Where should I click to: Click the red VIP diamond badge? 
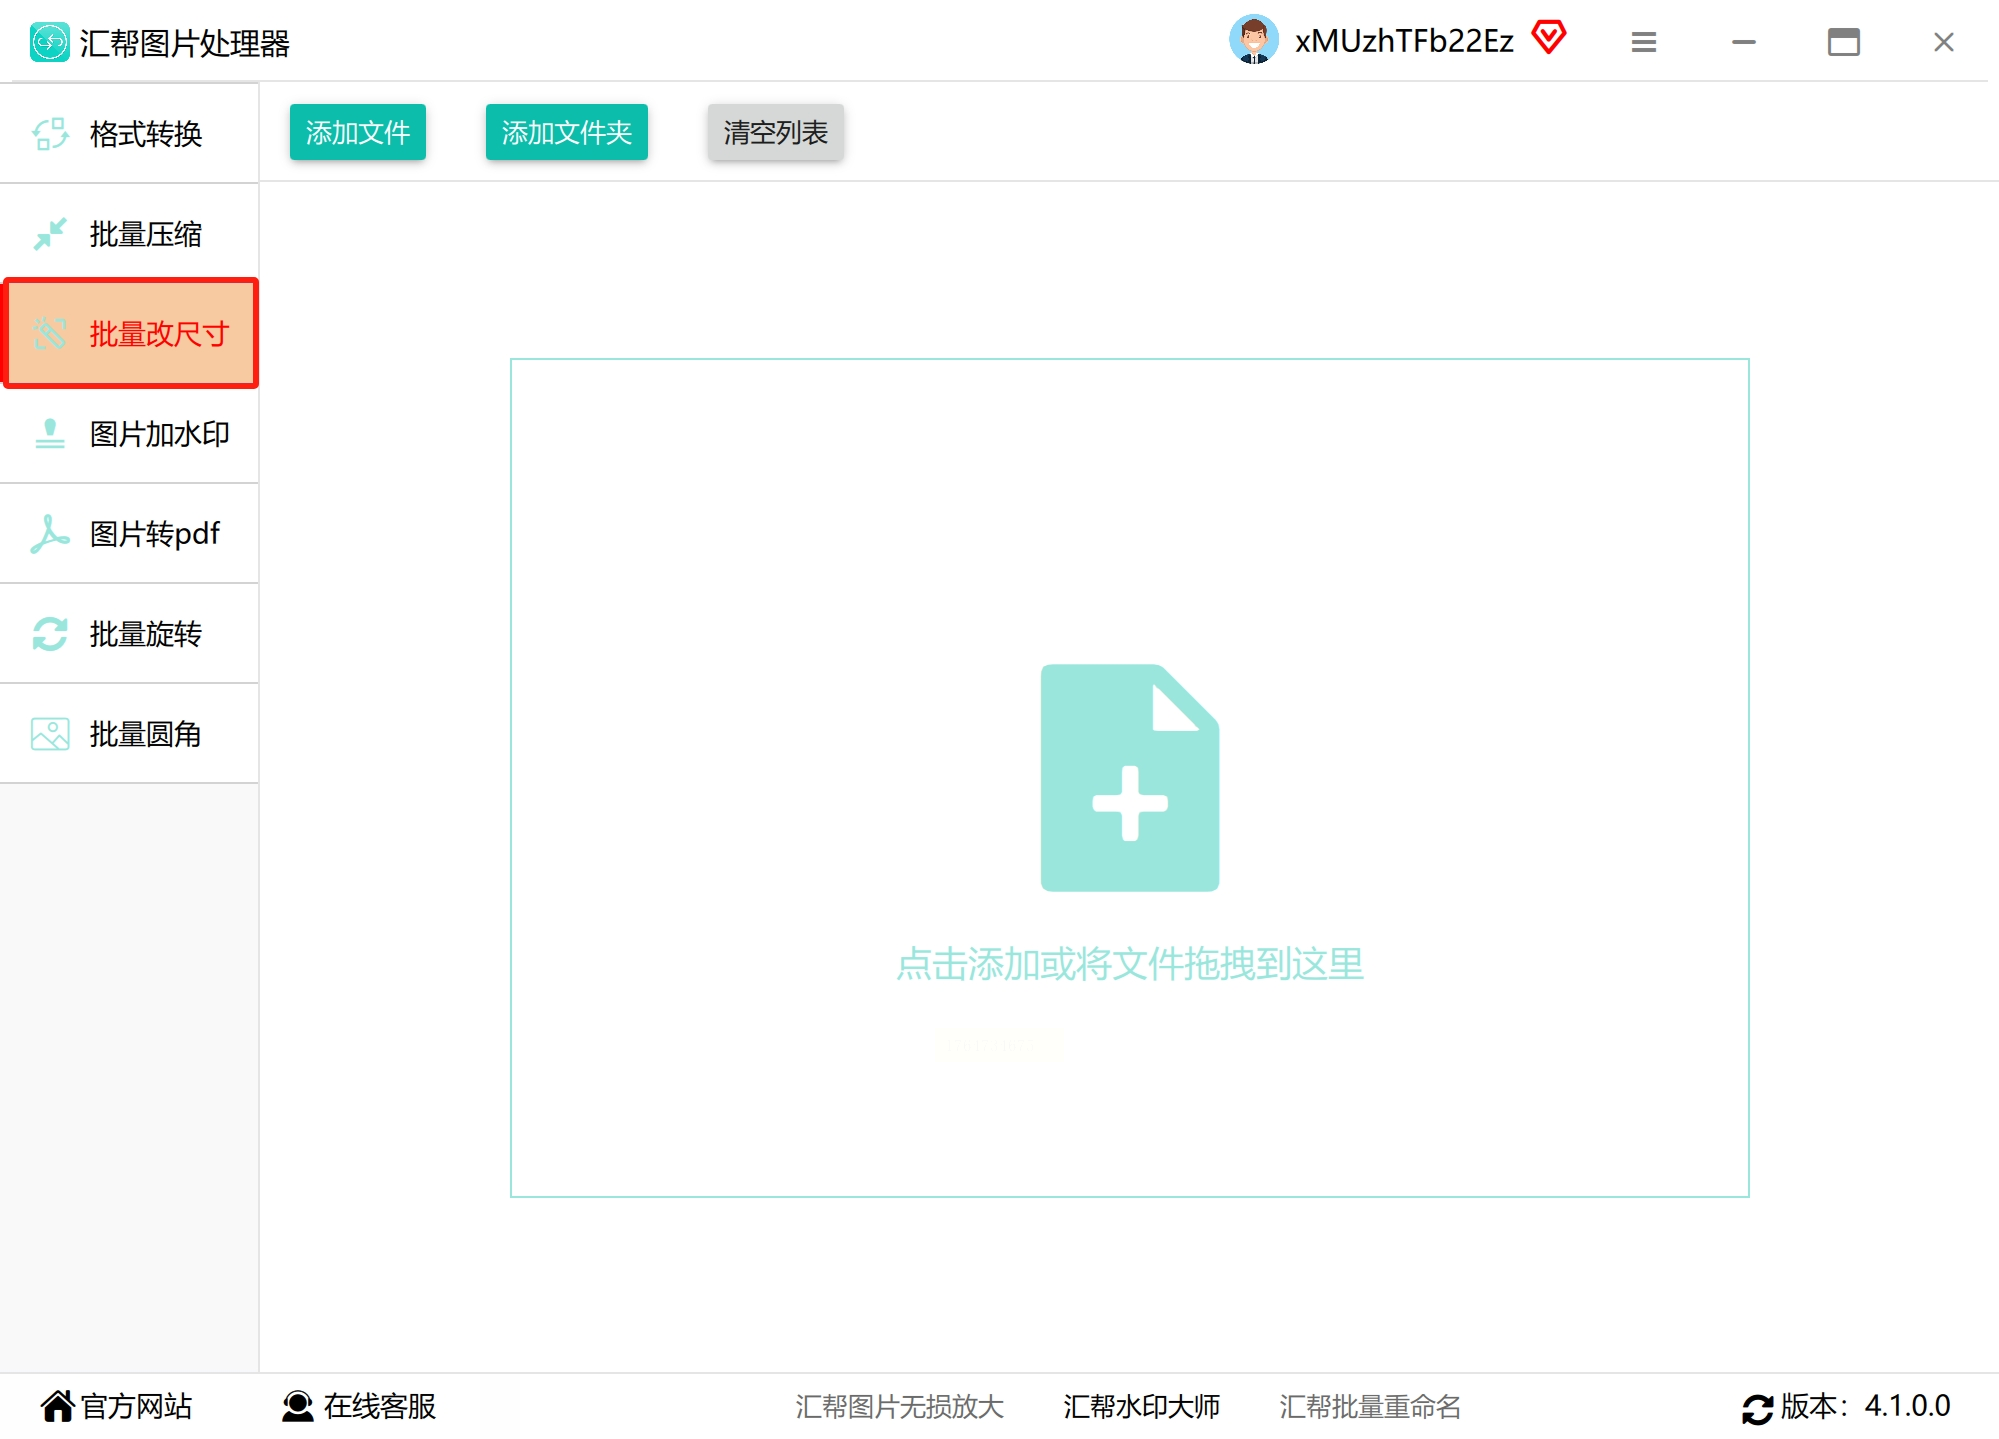[1548, 39]
